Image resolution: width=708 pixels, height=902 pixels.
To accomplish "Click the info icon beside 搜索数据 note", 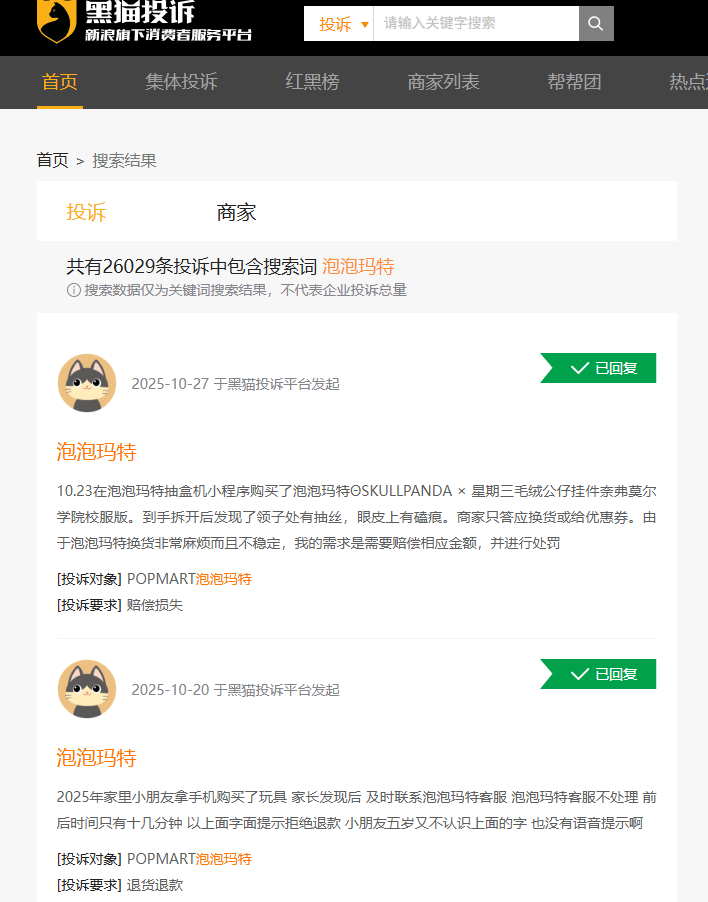I will 74,290.
